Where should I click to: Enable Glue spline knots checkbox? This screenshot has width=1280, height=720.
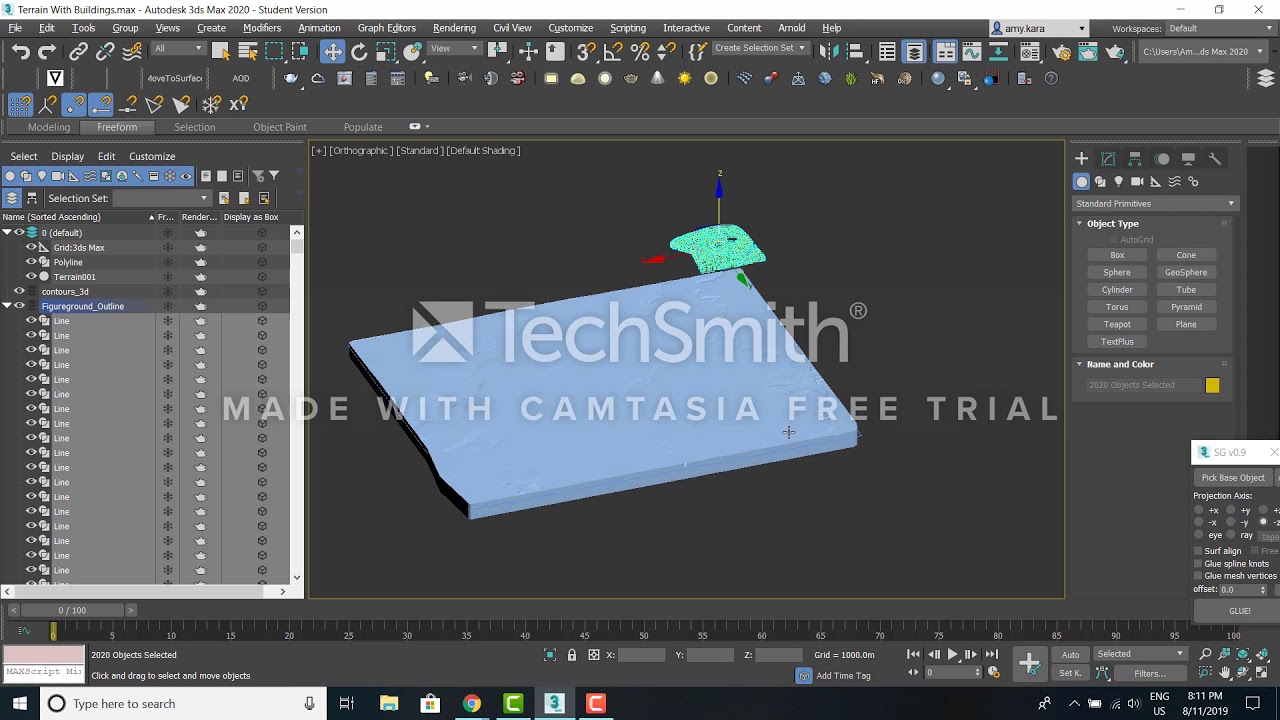1198,564
